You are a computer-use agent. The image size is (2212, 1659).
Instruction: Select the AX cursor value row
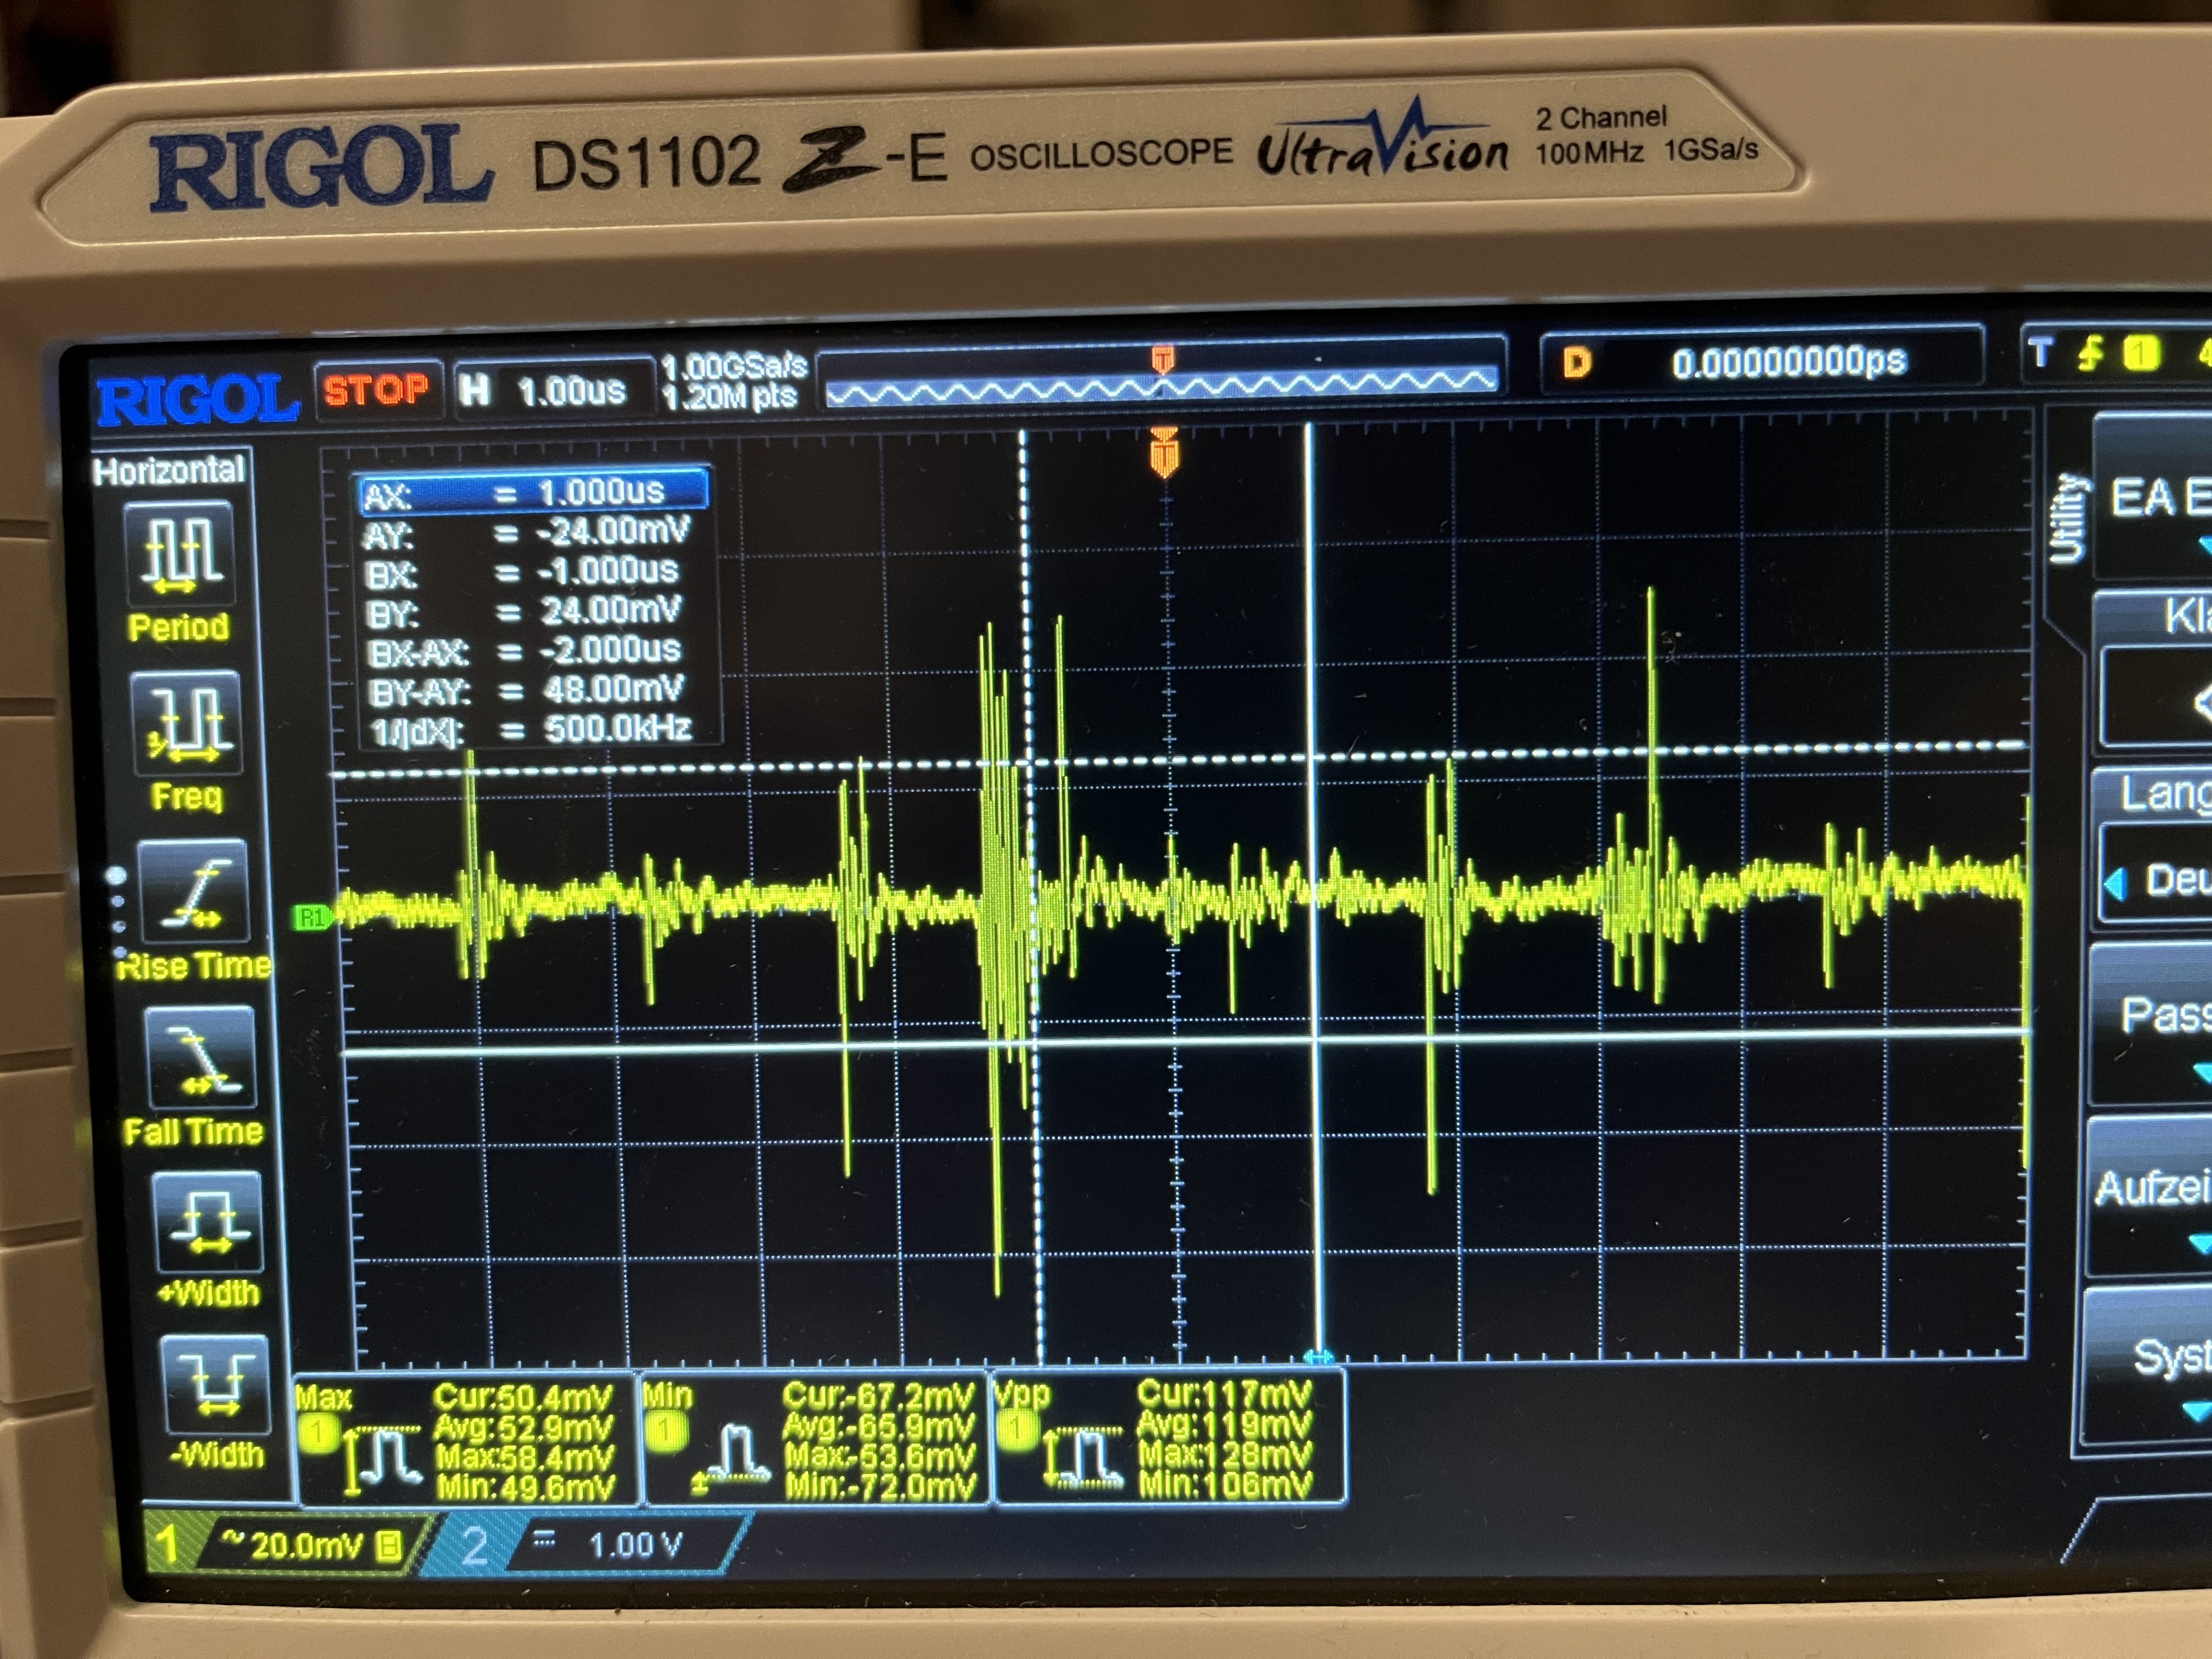[533, 492]
